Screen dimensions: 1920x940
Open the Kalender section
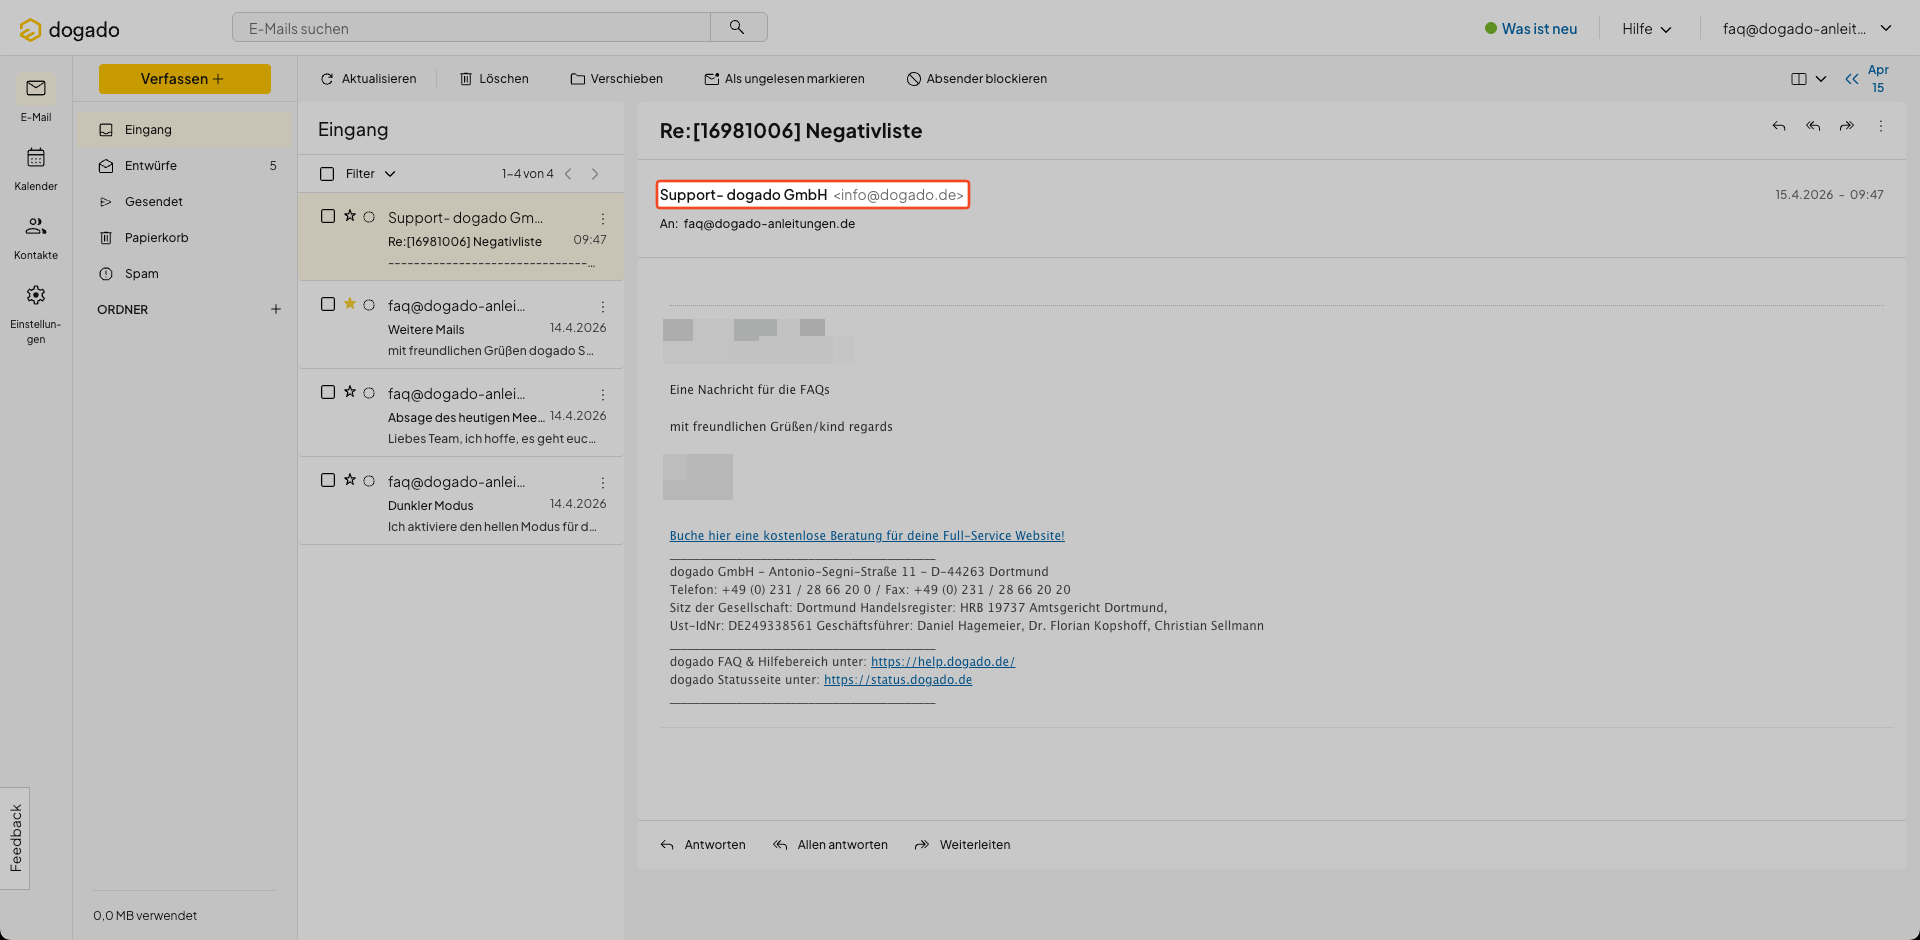click(x=36, y=168)
